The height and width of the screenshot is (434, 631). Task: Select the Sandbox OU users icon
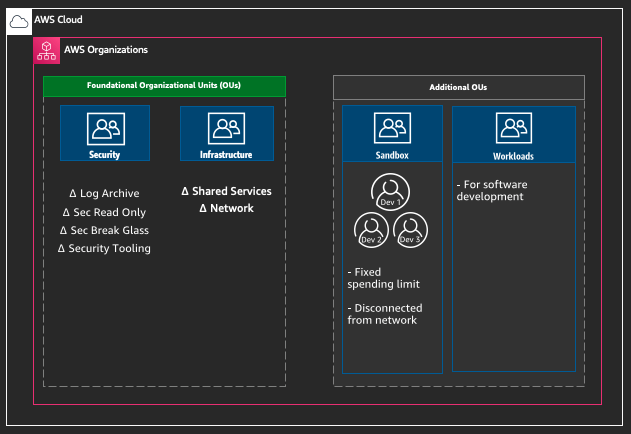[392, 128]
